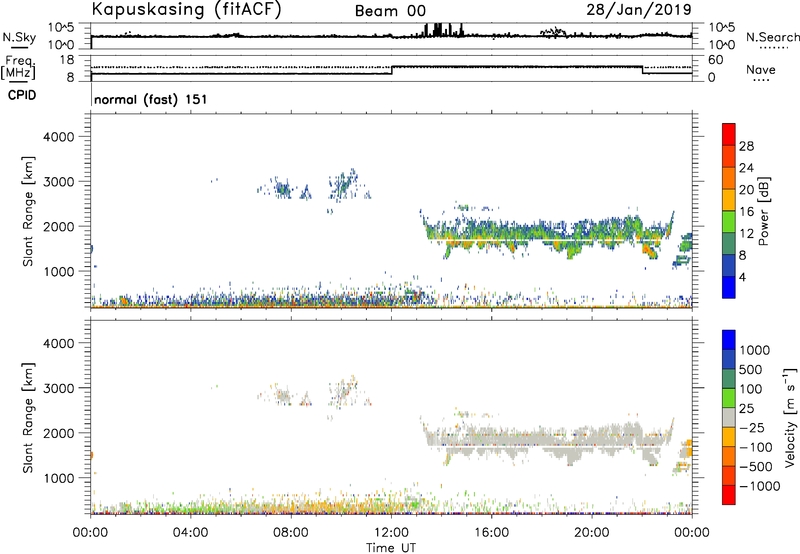
Task: Click the Kapuskasing (fitACF) plot title
Action: 186,9
